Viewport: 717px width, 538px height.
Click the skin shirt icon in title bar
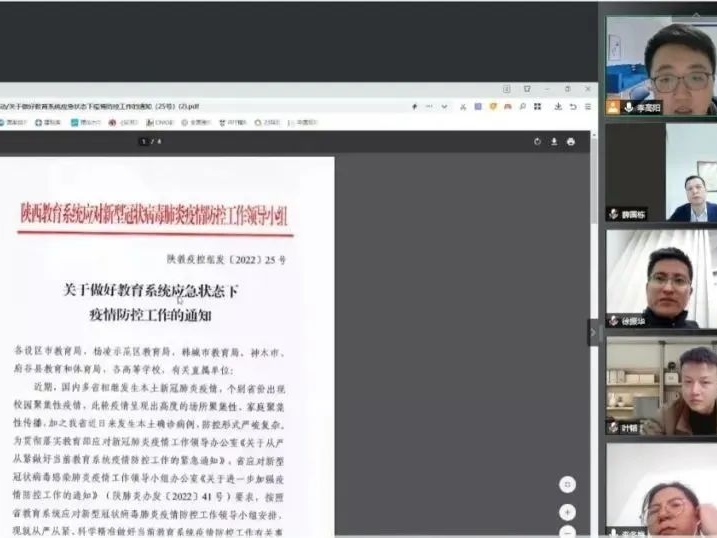pyautogui.click(x=527, y=89)
